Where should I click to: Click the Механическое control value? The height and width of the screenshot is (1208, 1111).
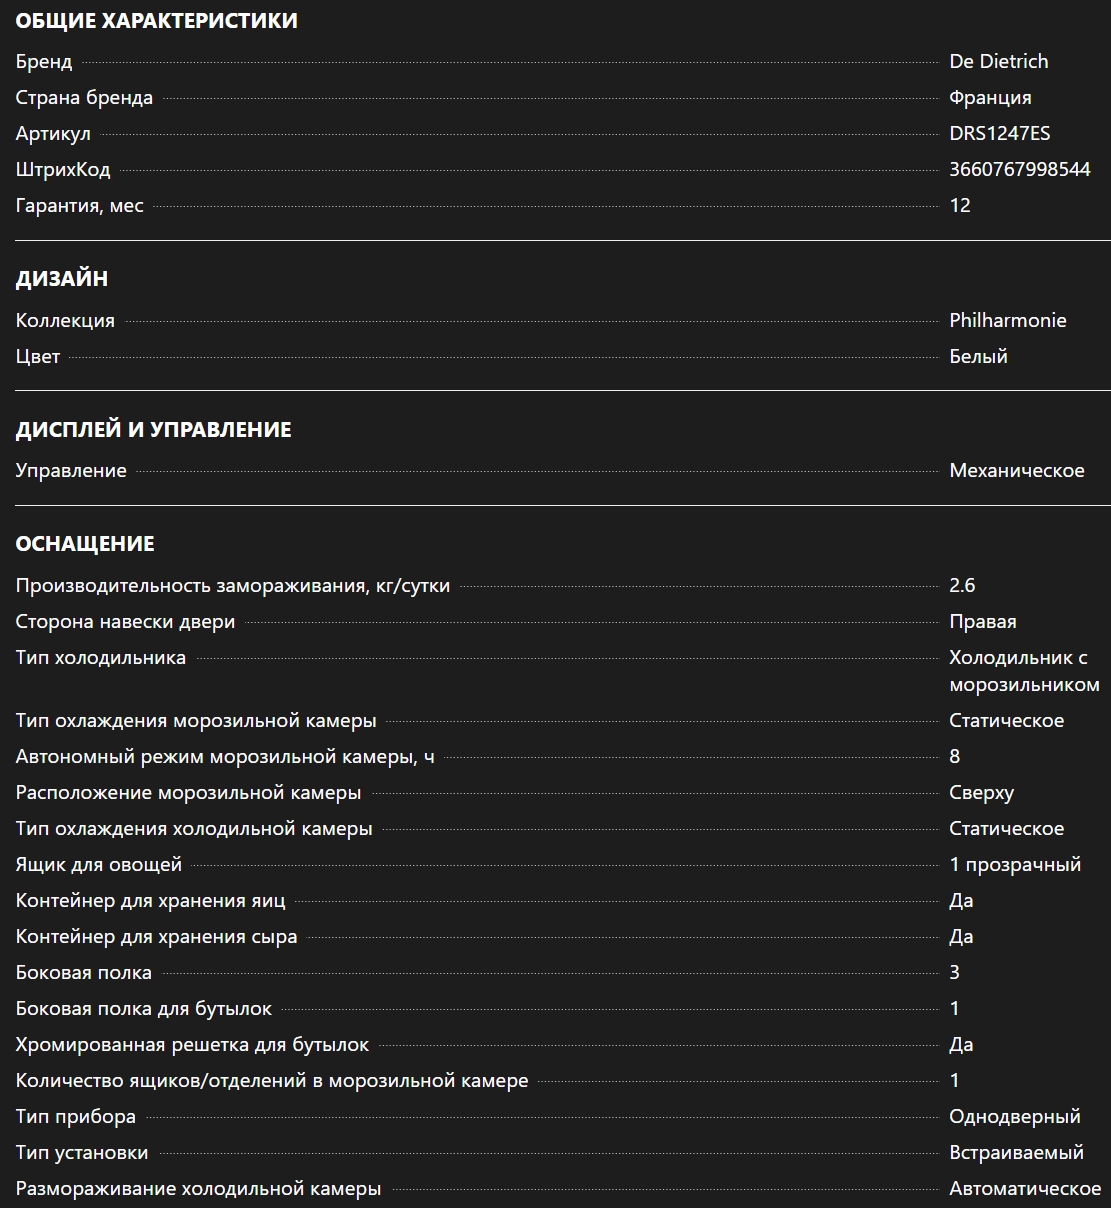pyautogui.click(x=1016, y=470)
